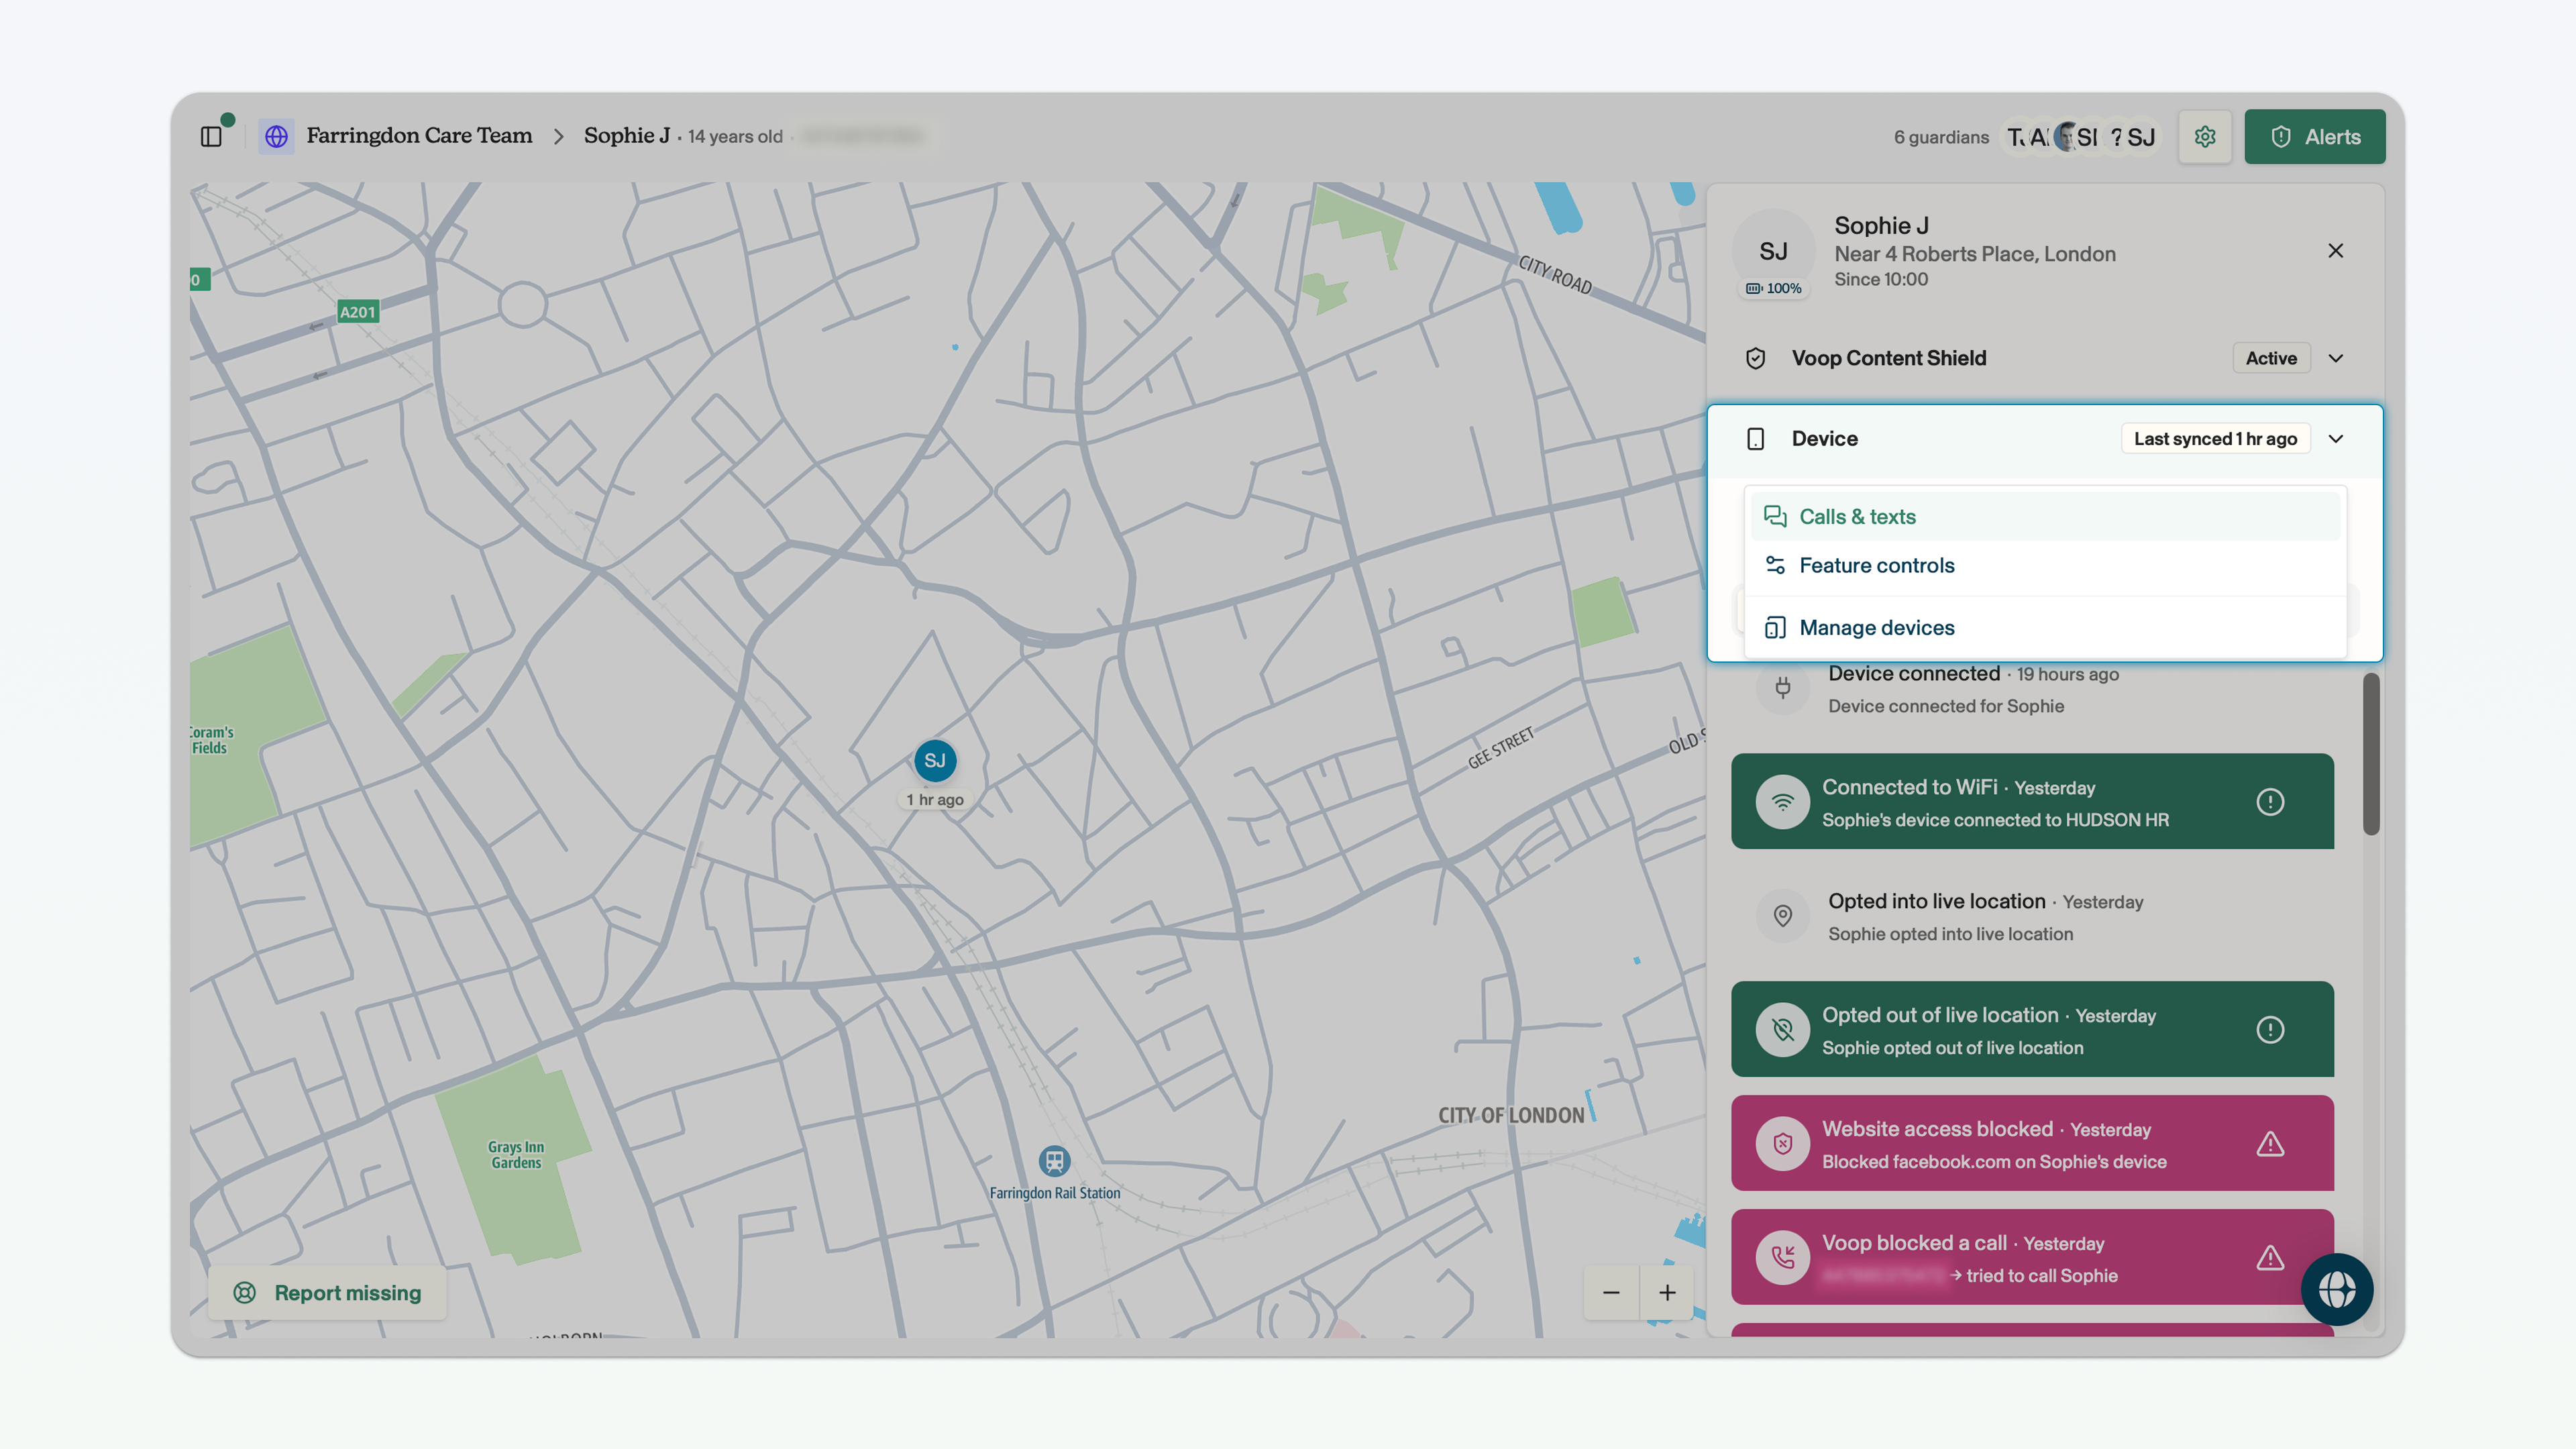Click the phone icon on Voop blocked a call
Image resolution: width=2576 pixels, height=1449 pixels.
click(x=1782, y=1258)
